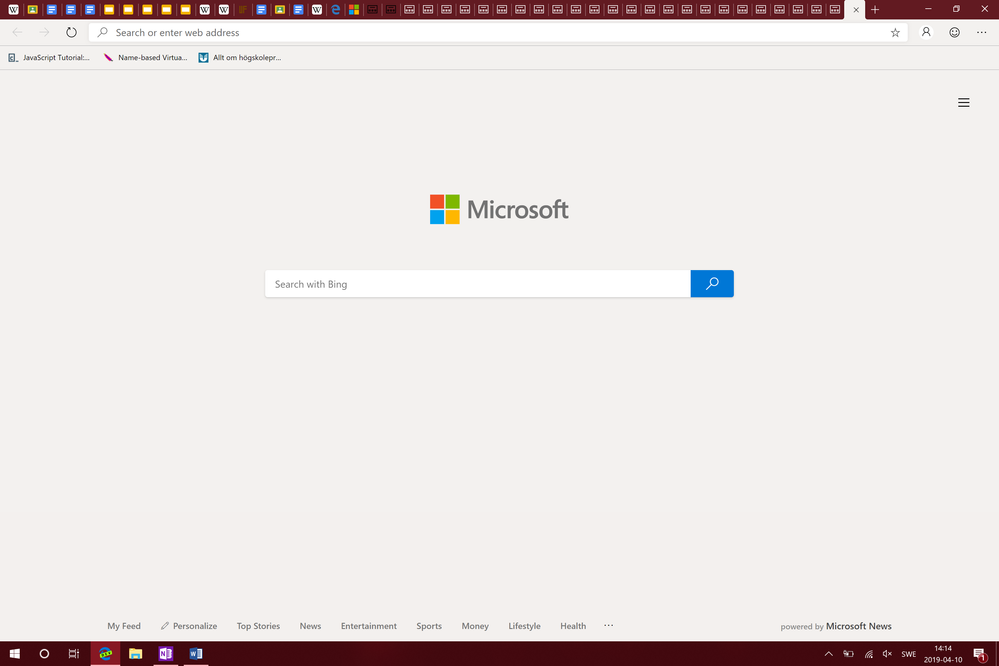Image resolution: width=999 pixels, height=666 pixels.
Task: Click Personalize with pencil icon
Action: pyautogui.click(x=189, y=626)
